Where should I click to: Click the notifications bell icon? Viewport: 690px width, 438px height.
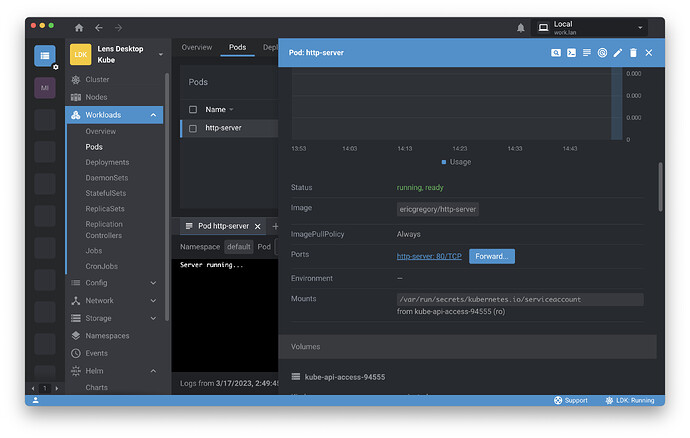(x=521, y=28)
